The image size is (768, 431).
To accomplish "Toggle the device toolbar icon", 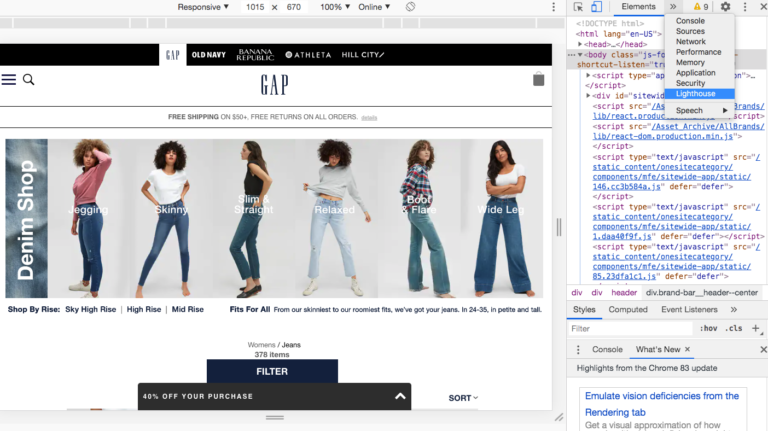I will click(x=596, y=7).
